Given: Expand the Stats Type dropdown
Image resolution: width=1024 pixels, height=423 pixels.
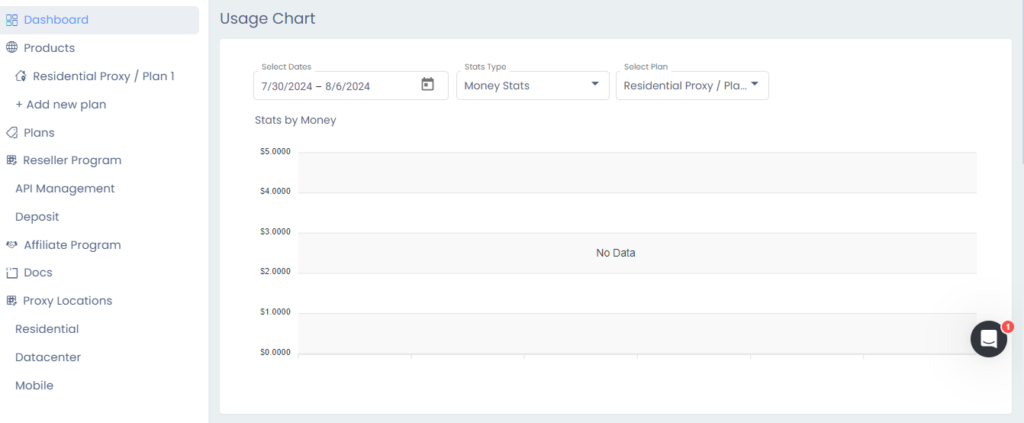Looking at the screenshot, I should point(532,85).
